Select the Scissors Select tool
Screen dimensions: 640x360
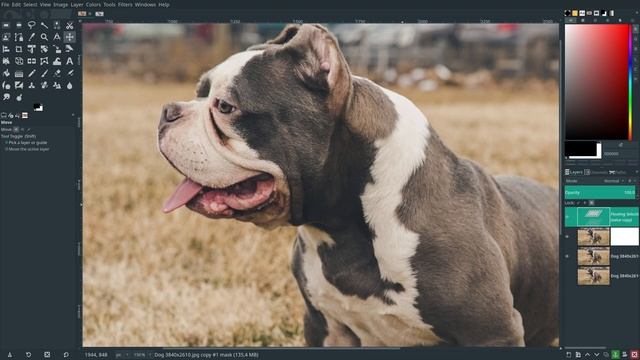(69, 25)
